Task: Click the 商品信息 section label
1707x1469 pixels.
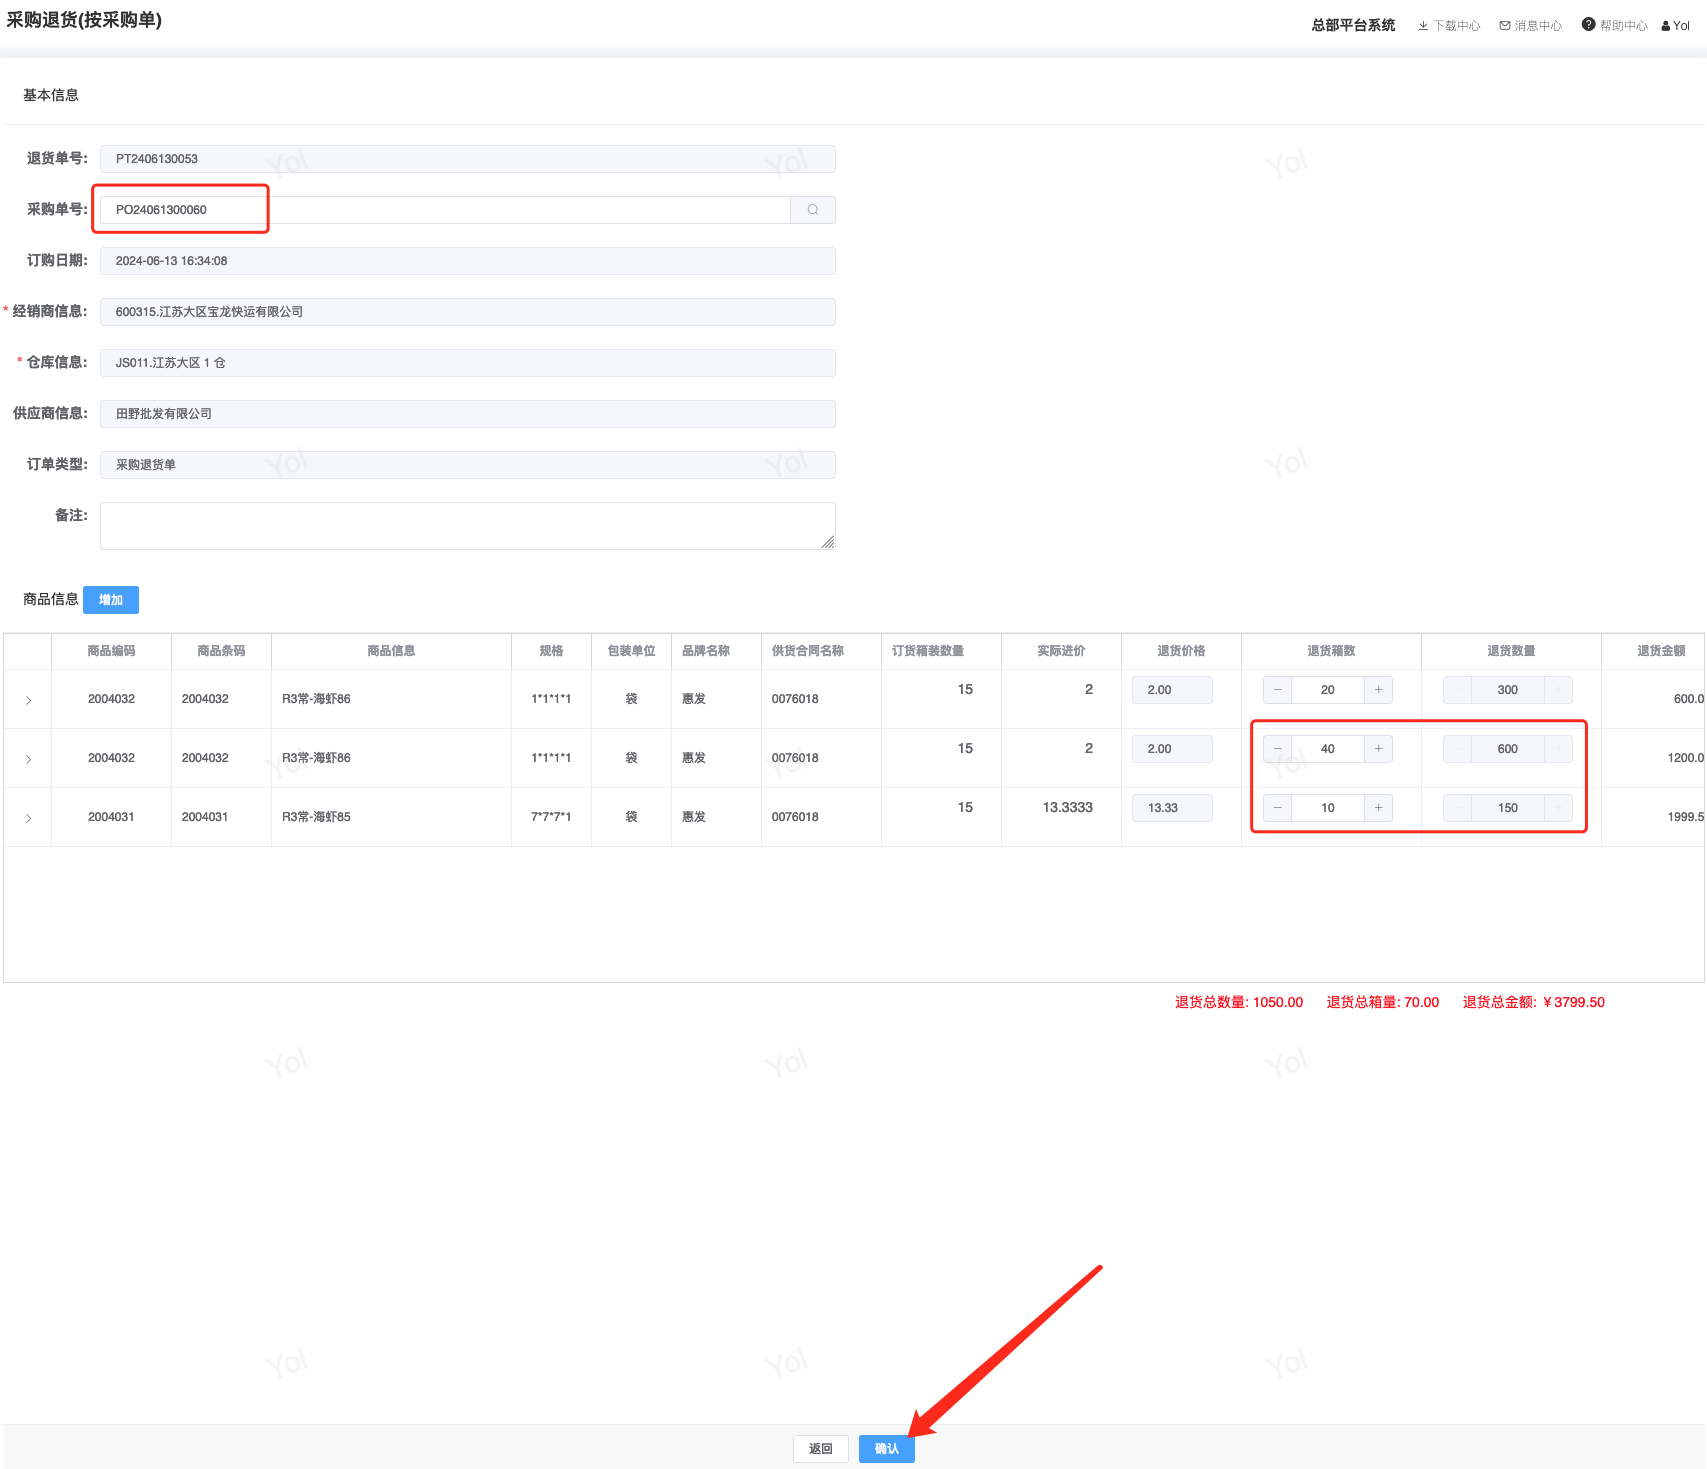Action: (x=51, y=600)
